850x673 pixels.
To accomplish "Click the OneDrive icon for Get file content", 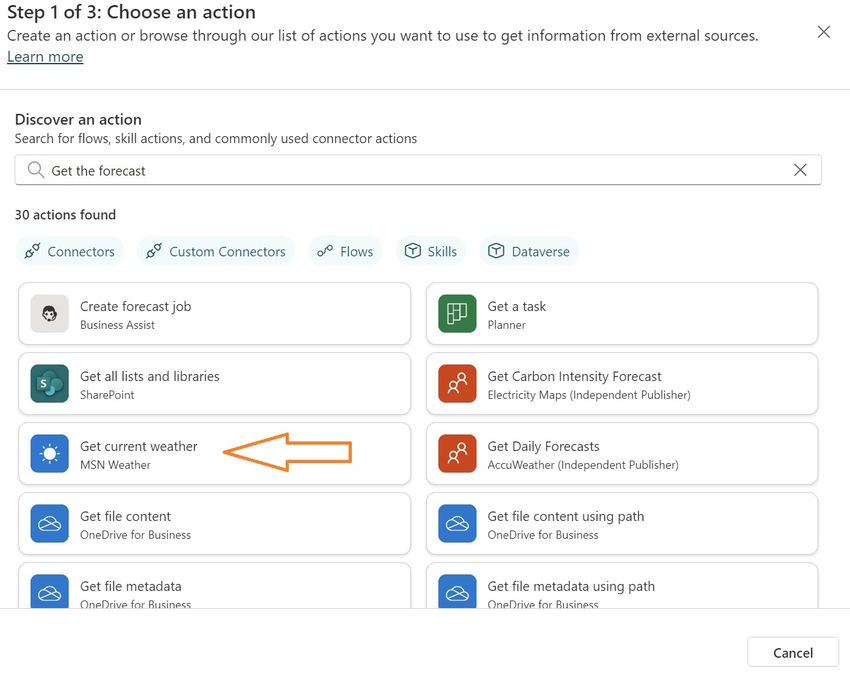I will tap(49, 524).
